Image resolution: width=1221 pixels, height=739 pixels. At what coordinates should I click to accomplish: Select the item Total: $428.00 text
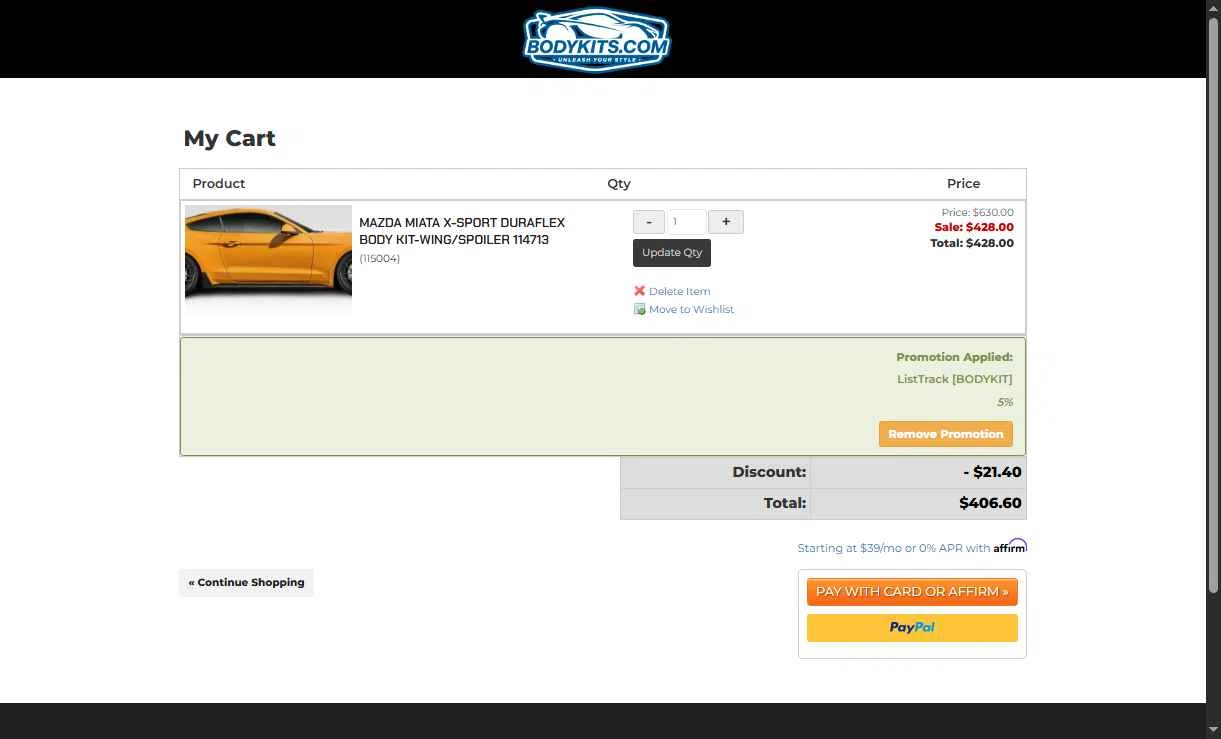pyautogui.click(x=972, y=243)
